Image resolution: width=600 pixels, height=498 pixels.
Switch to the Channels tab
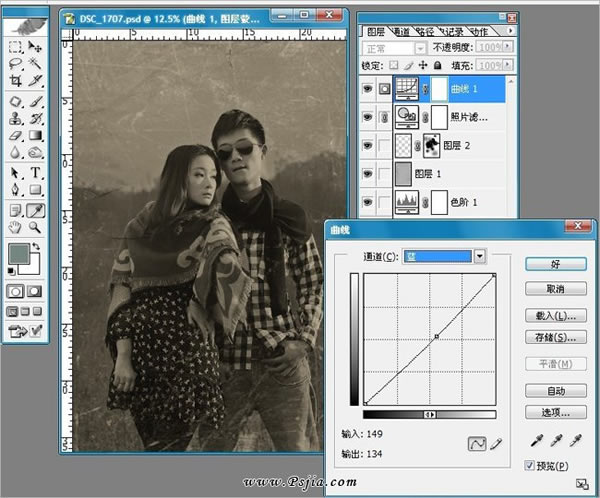401,31
